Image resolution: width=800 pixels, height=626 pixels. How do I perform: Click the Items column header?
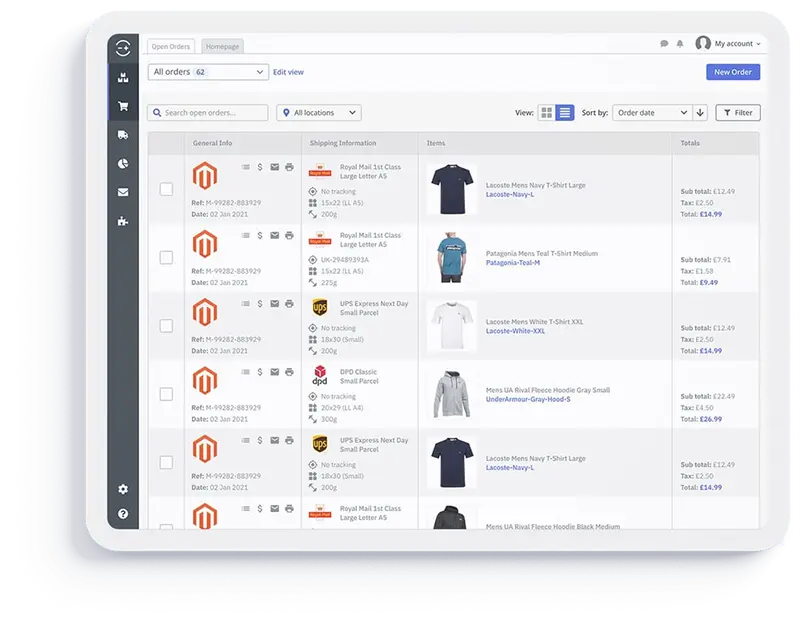[436, 143]
